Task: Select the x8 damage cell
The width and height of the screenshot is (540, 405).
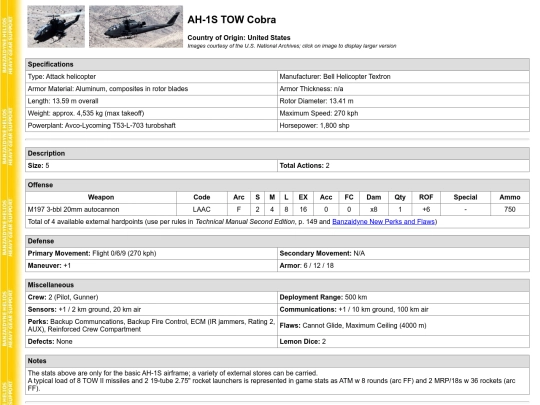Action: click(374, 209)
